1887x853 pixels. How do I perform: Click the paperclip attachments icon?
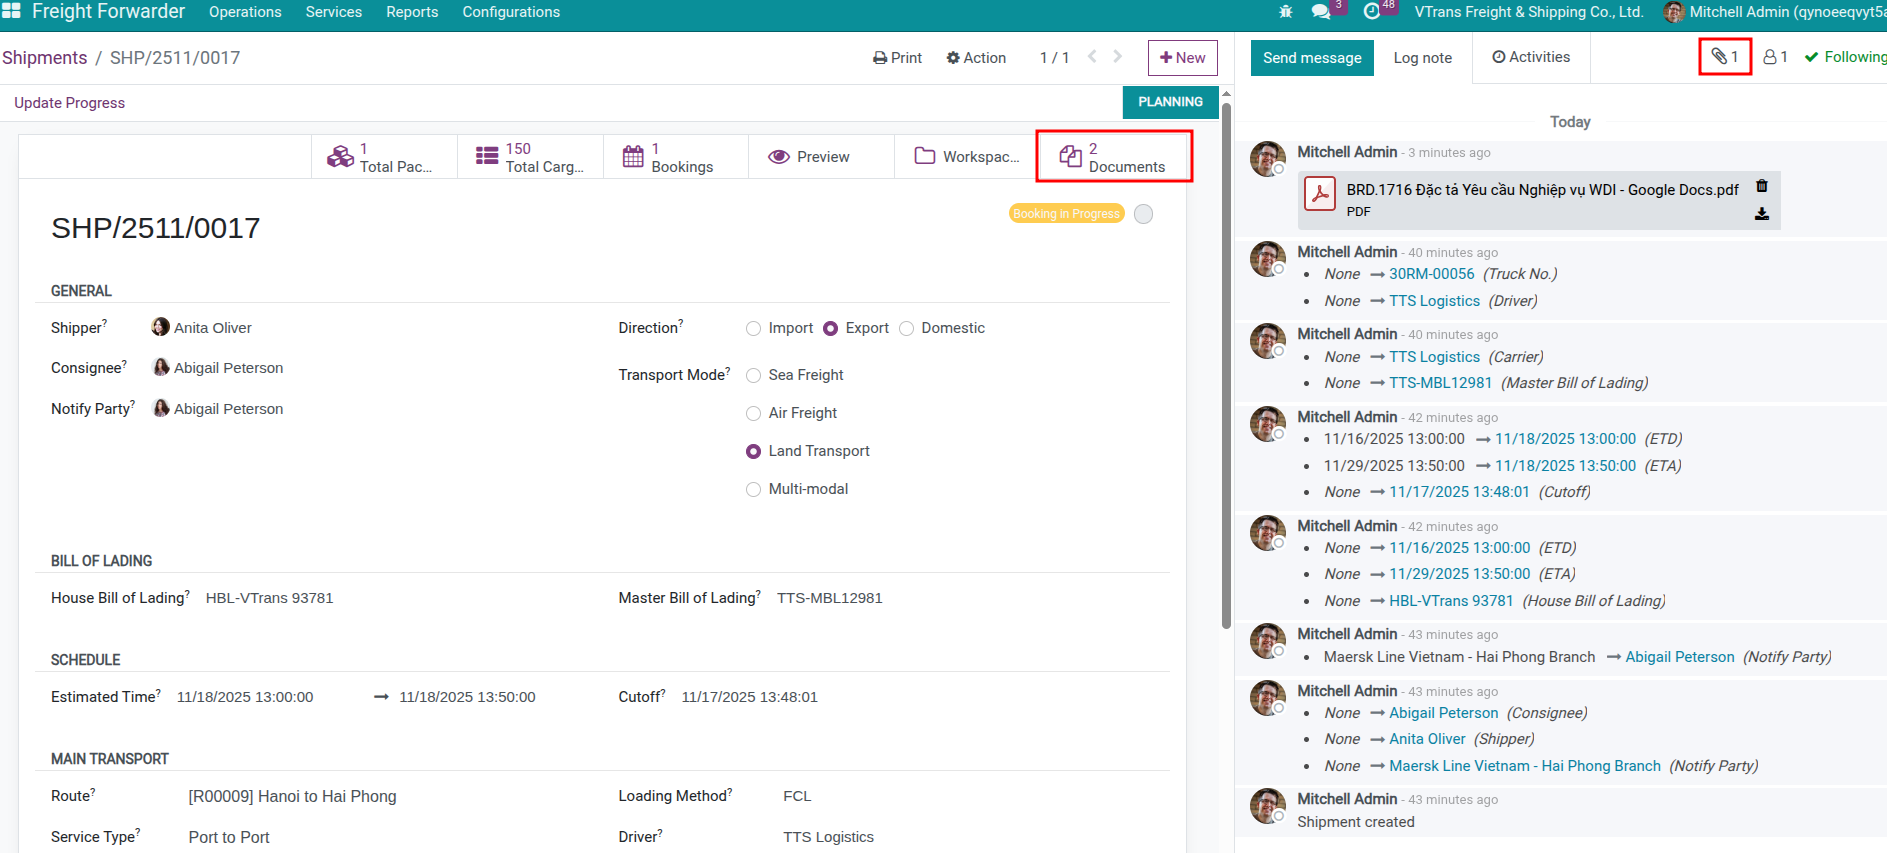[x=1724, y=57]
